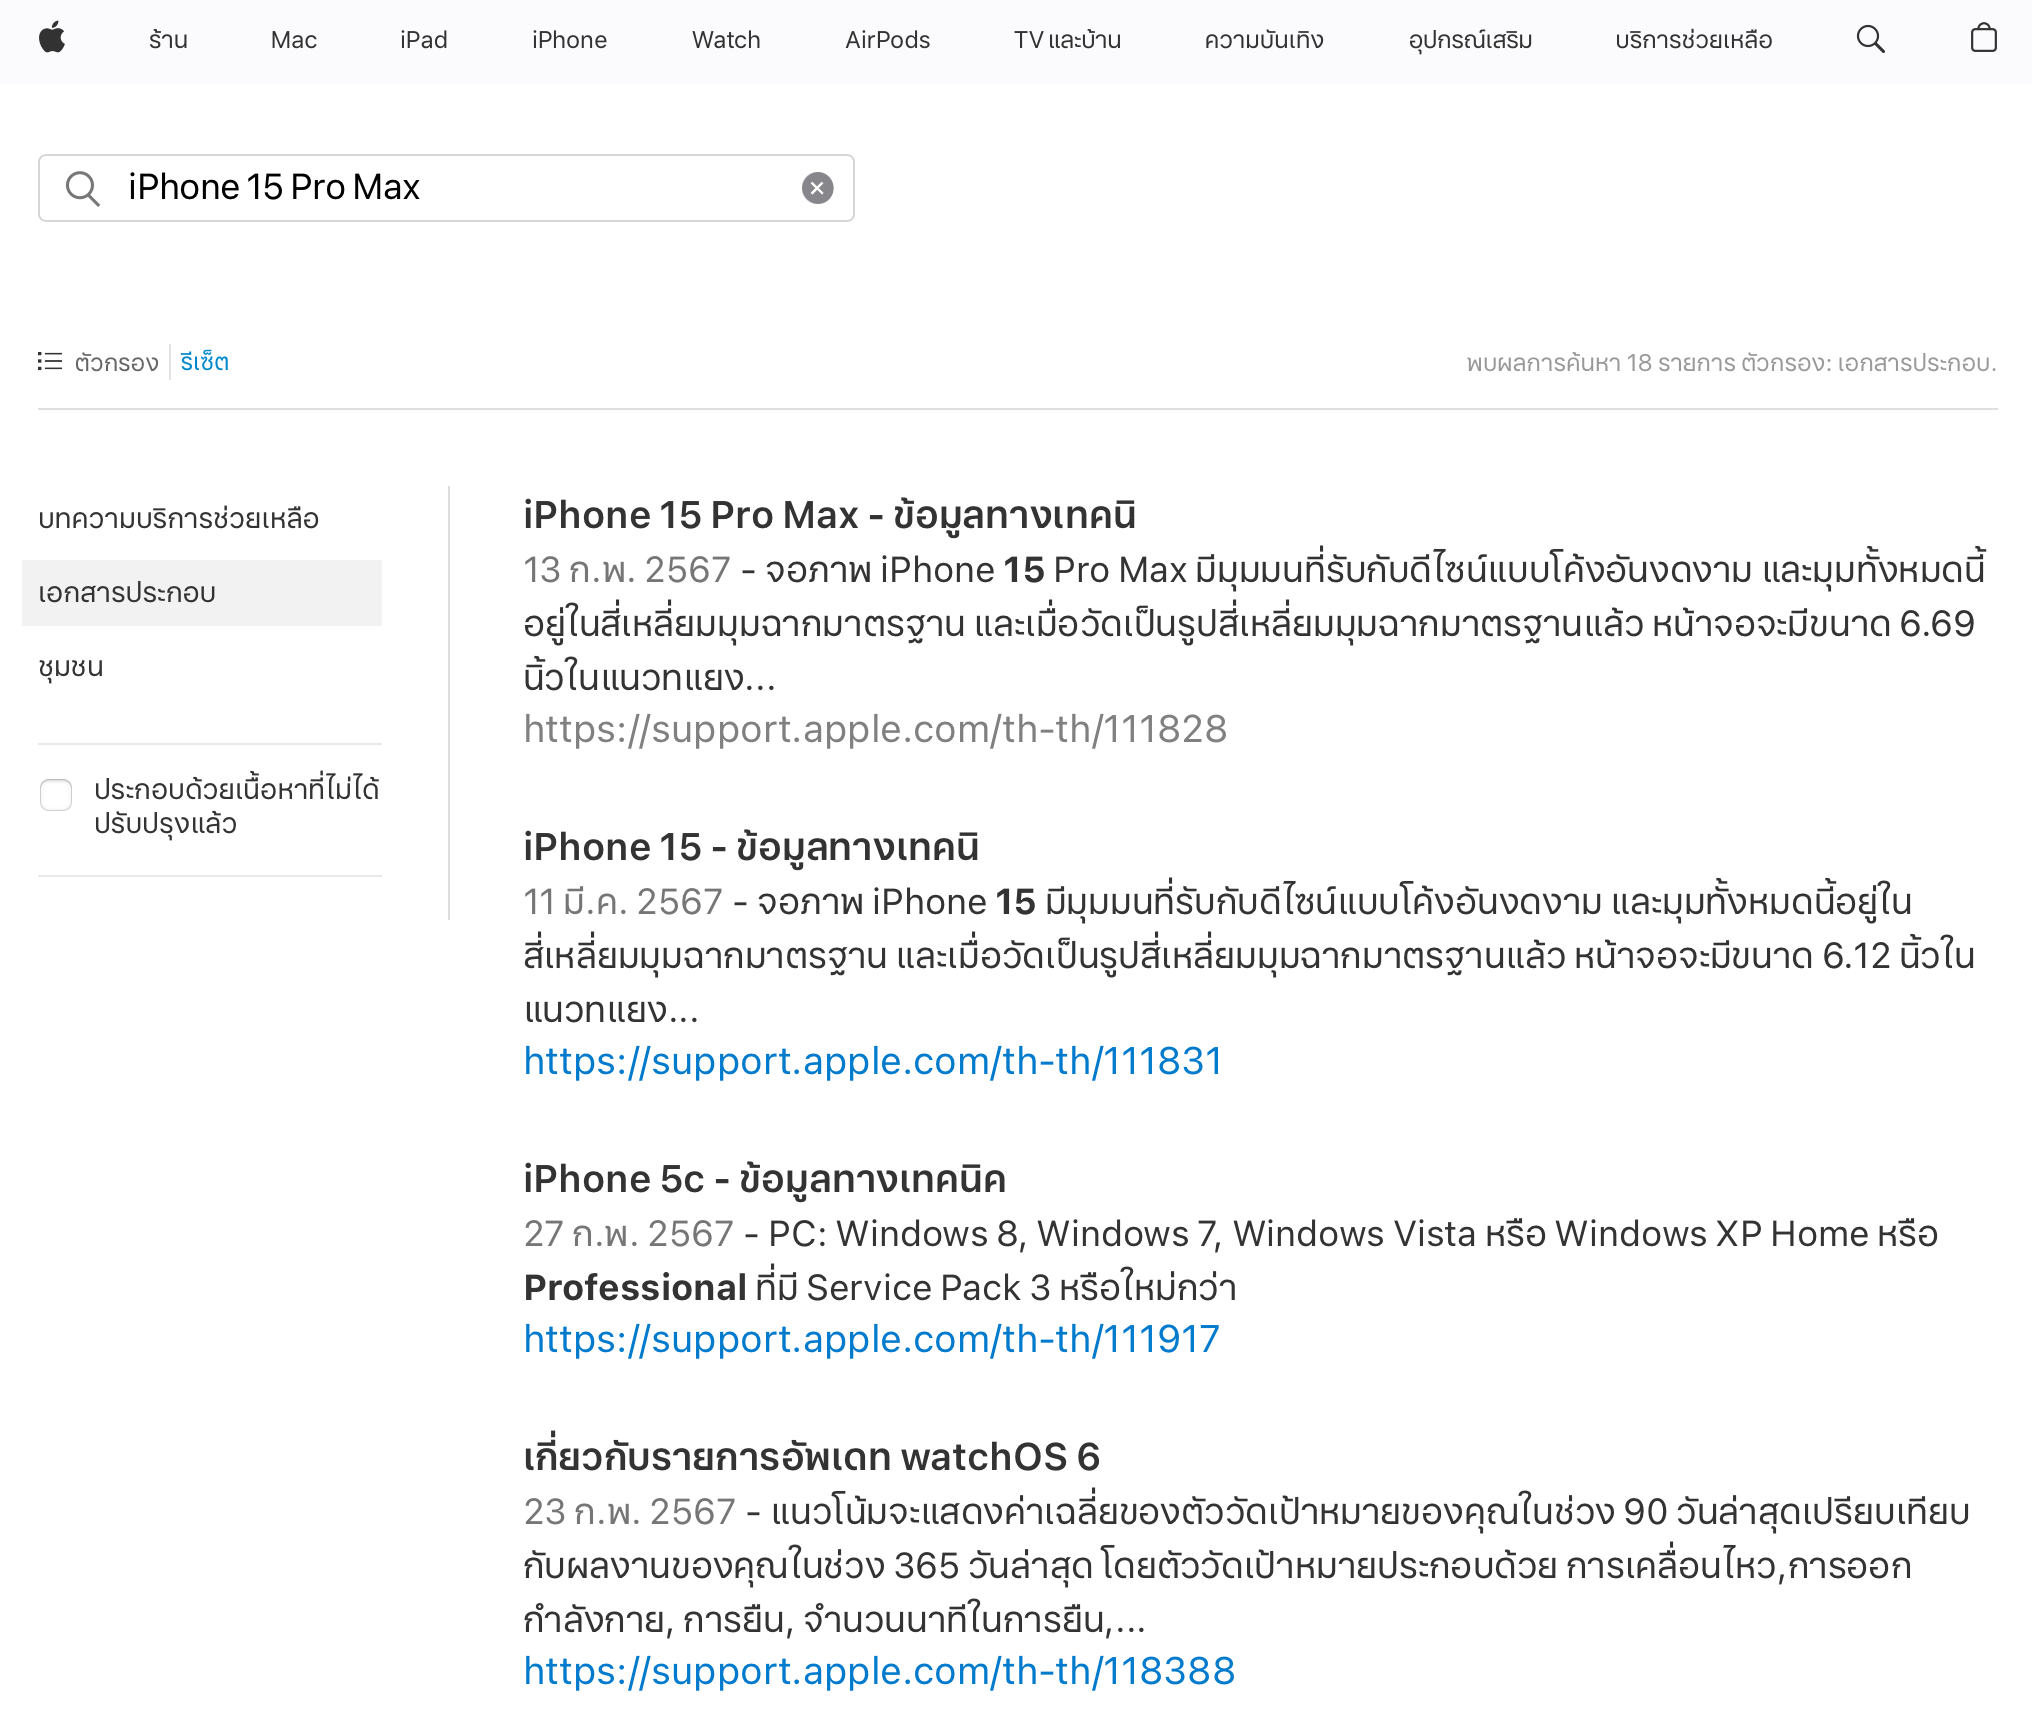Screen dimensions: 2032x1720
Task: Open the iPhone navigation menu
Action: point(569,40)
